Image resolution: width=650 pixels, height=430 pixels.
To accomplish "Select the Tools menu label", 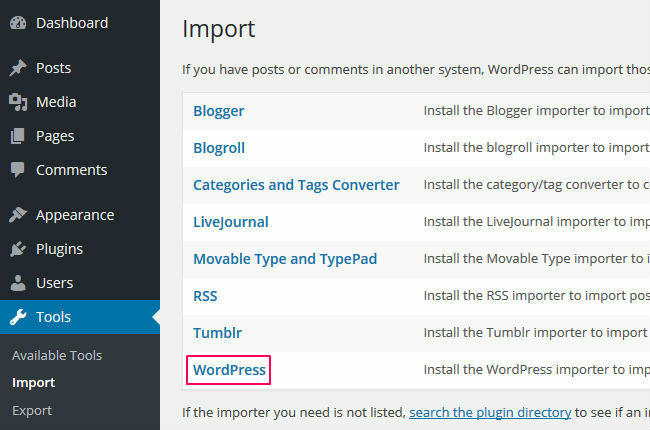I will pos(53,317).
